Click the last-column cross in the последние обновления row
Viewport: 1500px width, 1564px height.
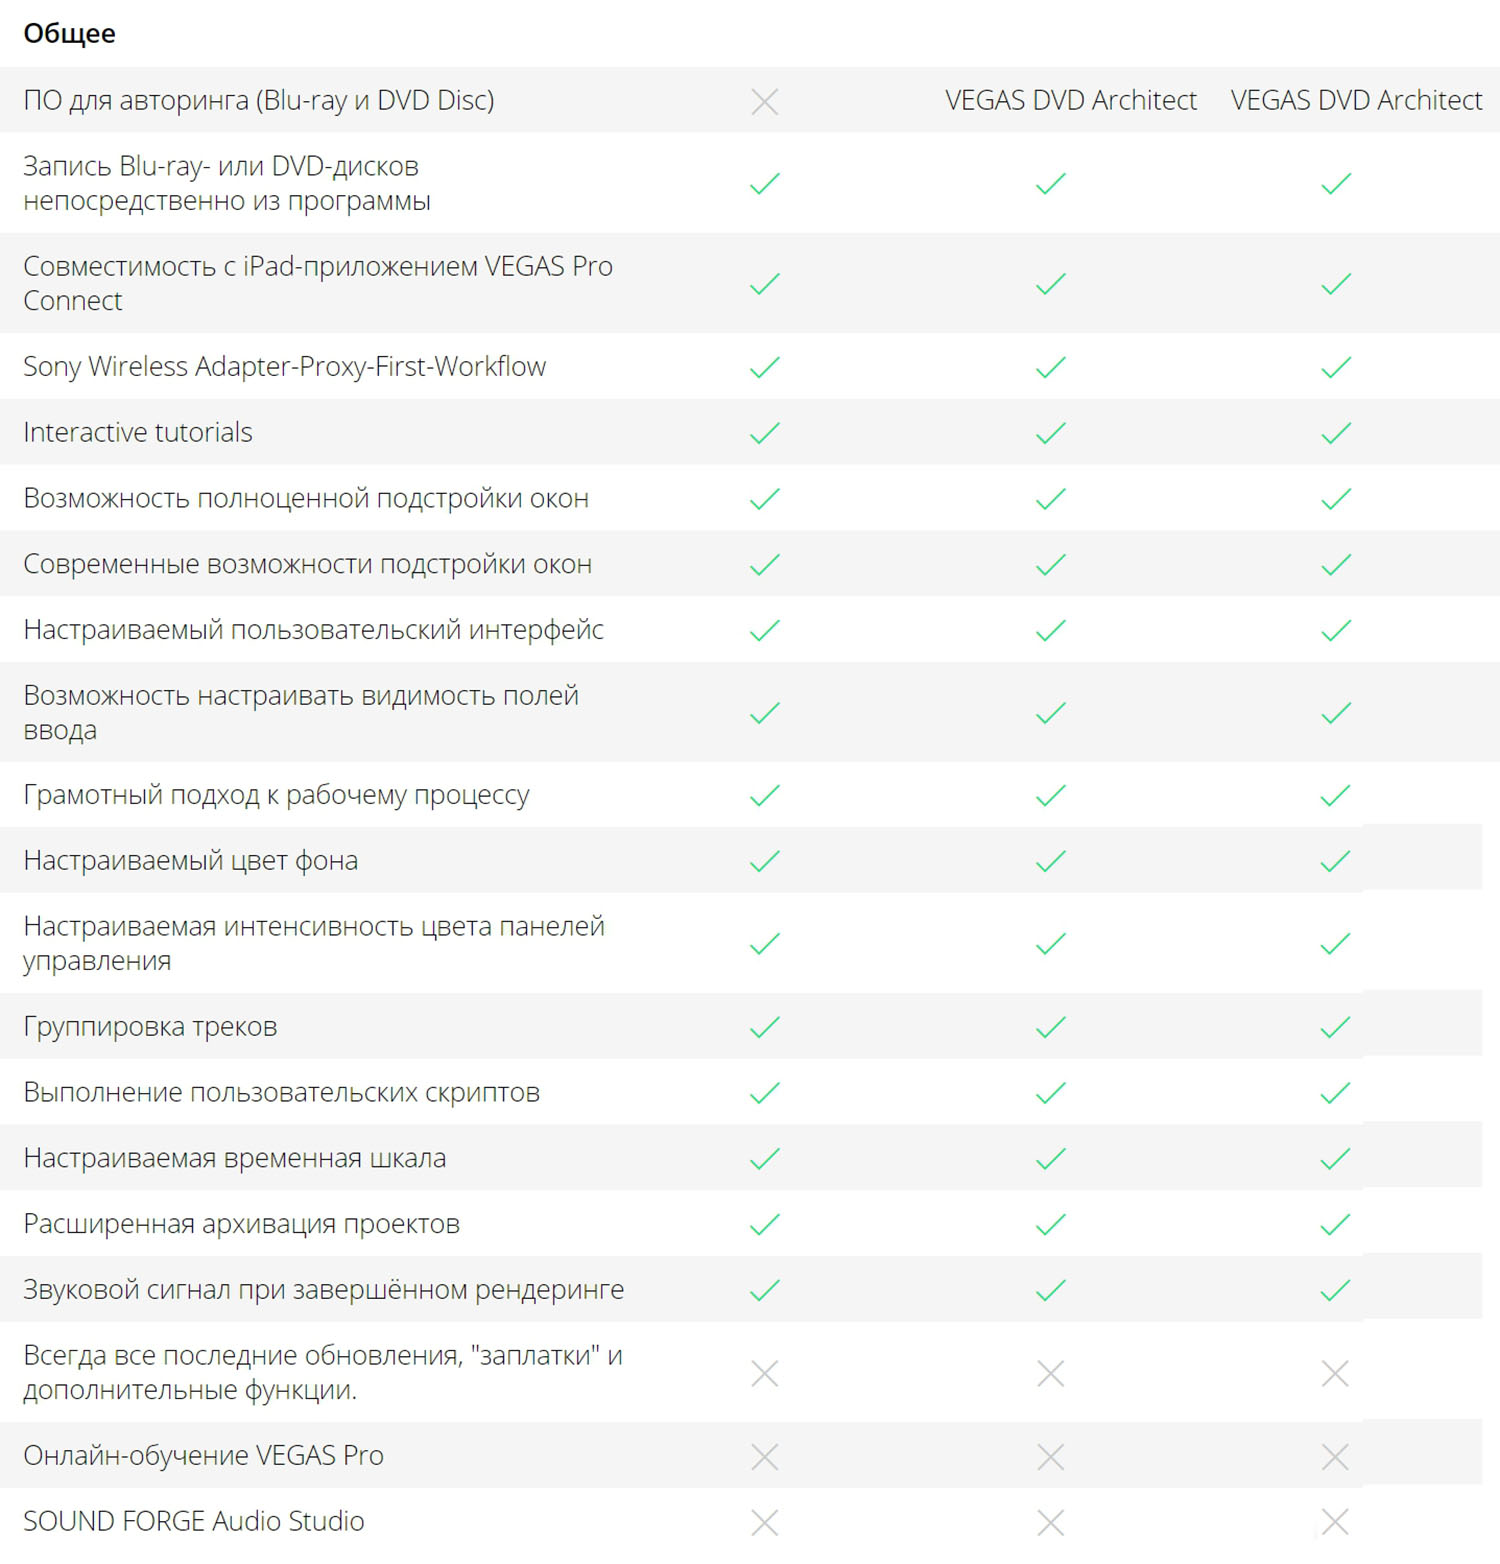(x=1336, y=1373)
